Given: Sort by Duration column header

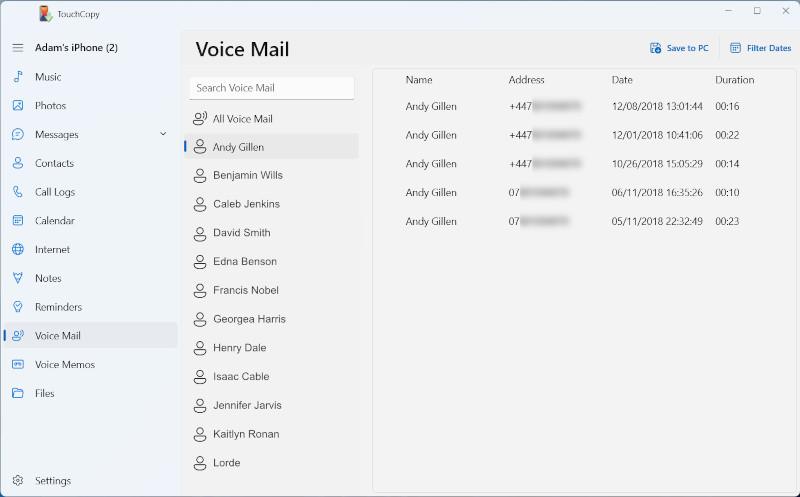Looking at the screenshot, I should 734,80.
